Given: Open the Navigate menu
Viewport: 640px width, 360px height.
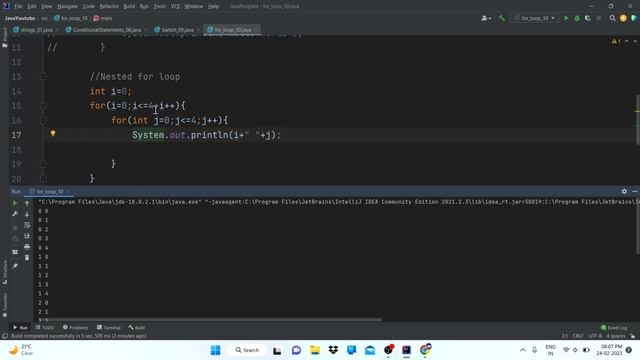Looking at the screenshot, I should coord(67,6).
